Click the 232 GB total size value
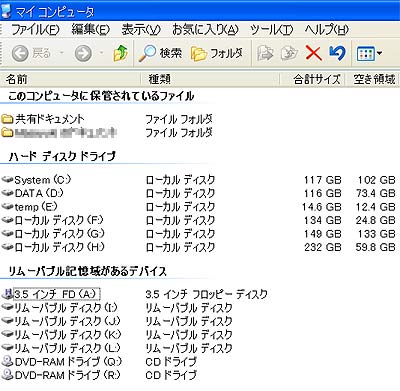 323,247
